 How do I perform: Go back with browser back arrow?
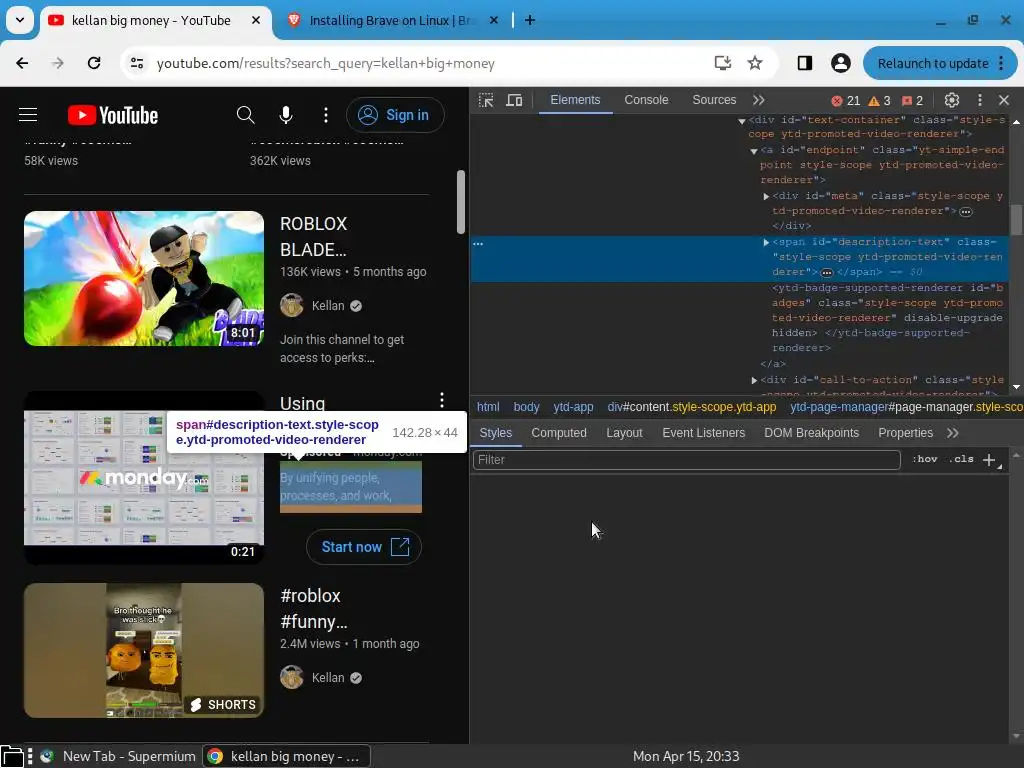pos(22,63)
